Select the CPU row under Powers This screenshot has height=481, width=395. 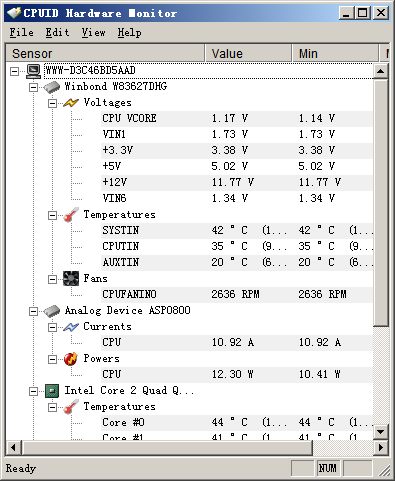coord(237,375)
